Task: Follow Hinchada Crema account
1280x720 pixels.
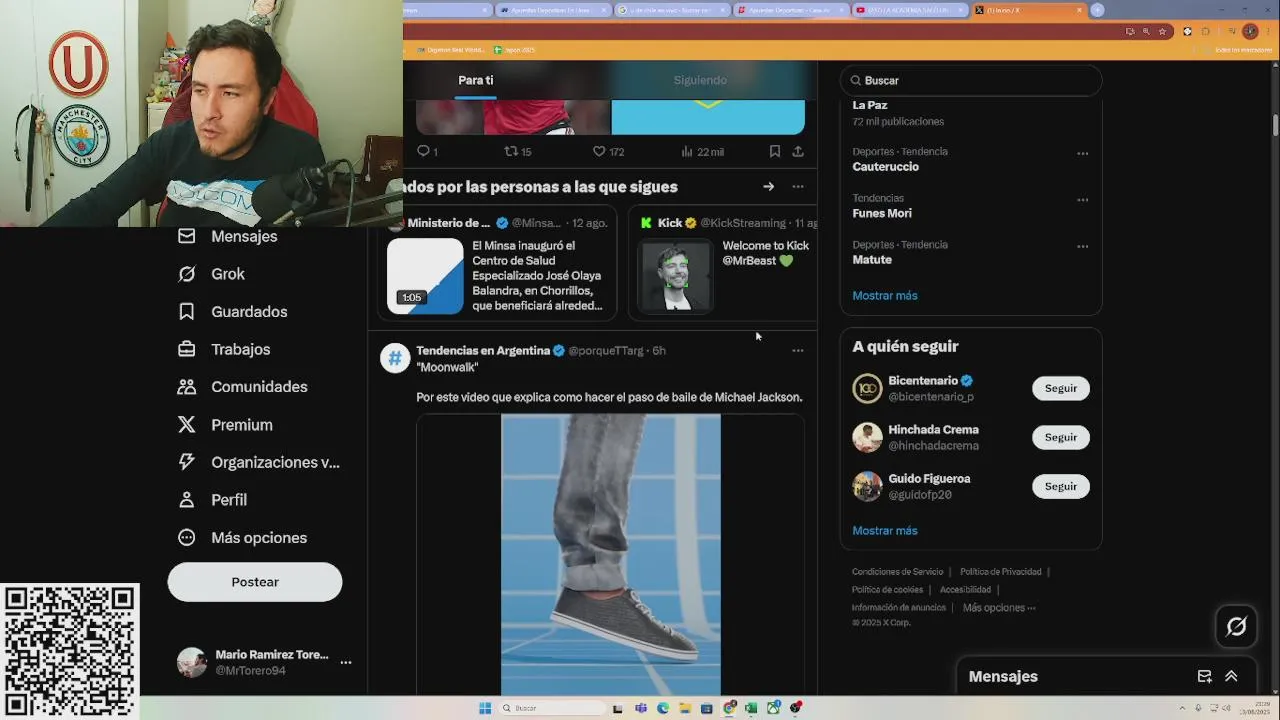Action: point(1061,437)
